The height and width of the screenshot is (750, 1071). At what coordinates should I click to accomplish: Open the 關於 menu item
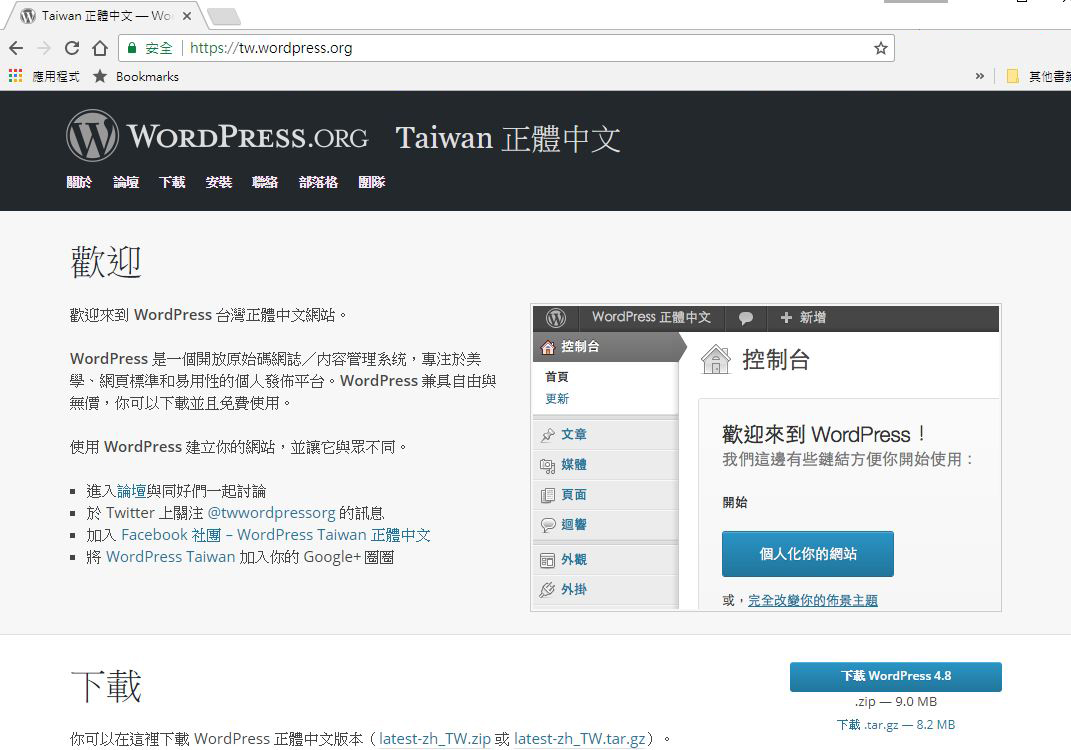click(x=79, y=182)
